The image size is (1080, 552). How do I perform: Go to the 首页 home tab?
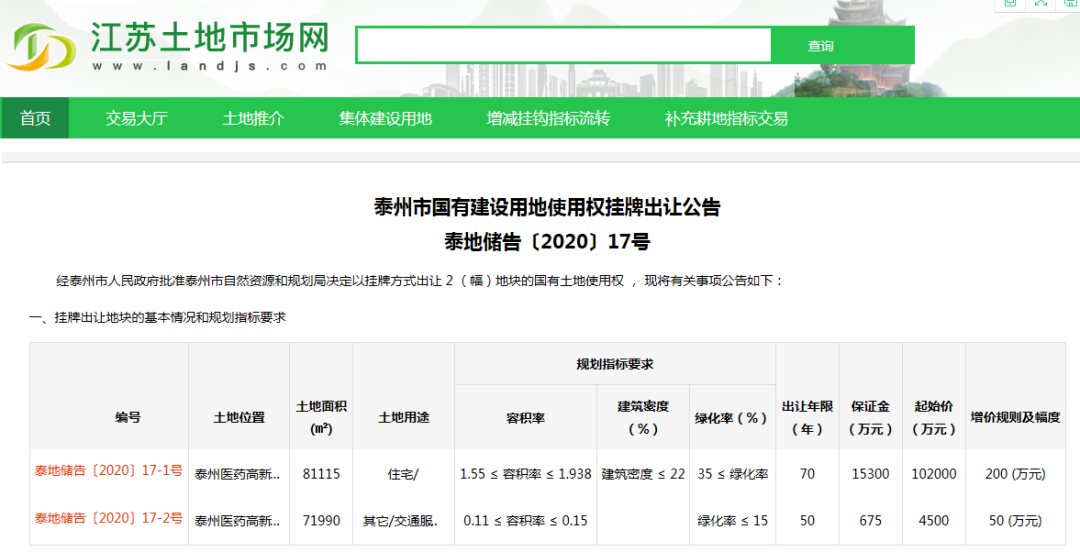click(x=35, y=118)
